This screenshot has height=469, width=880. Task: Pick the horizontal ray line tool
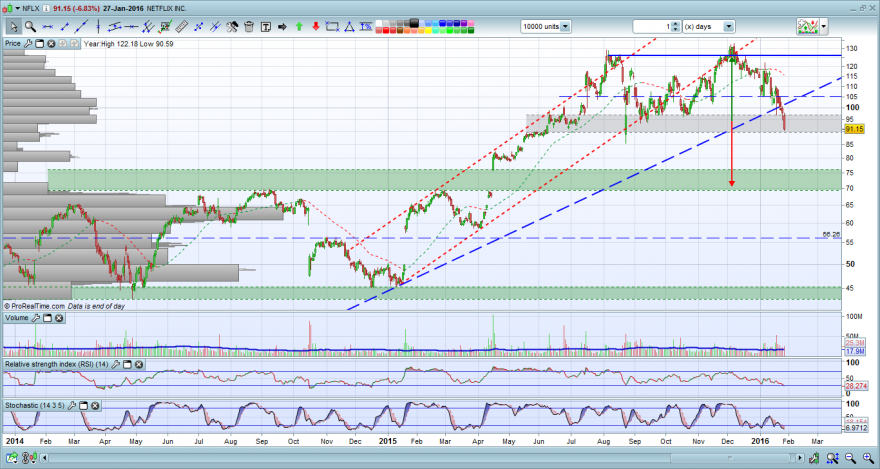click(x=131, y=26)
